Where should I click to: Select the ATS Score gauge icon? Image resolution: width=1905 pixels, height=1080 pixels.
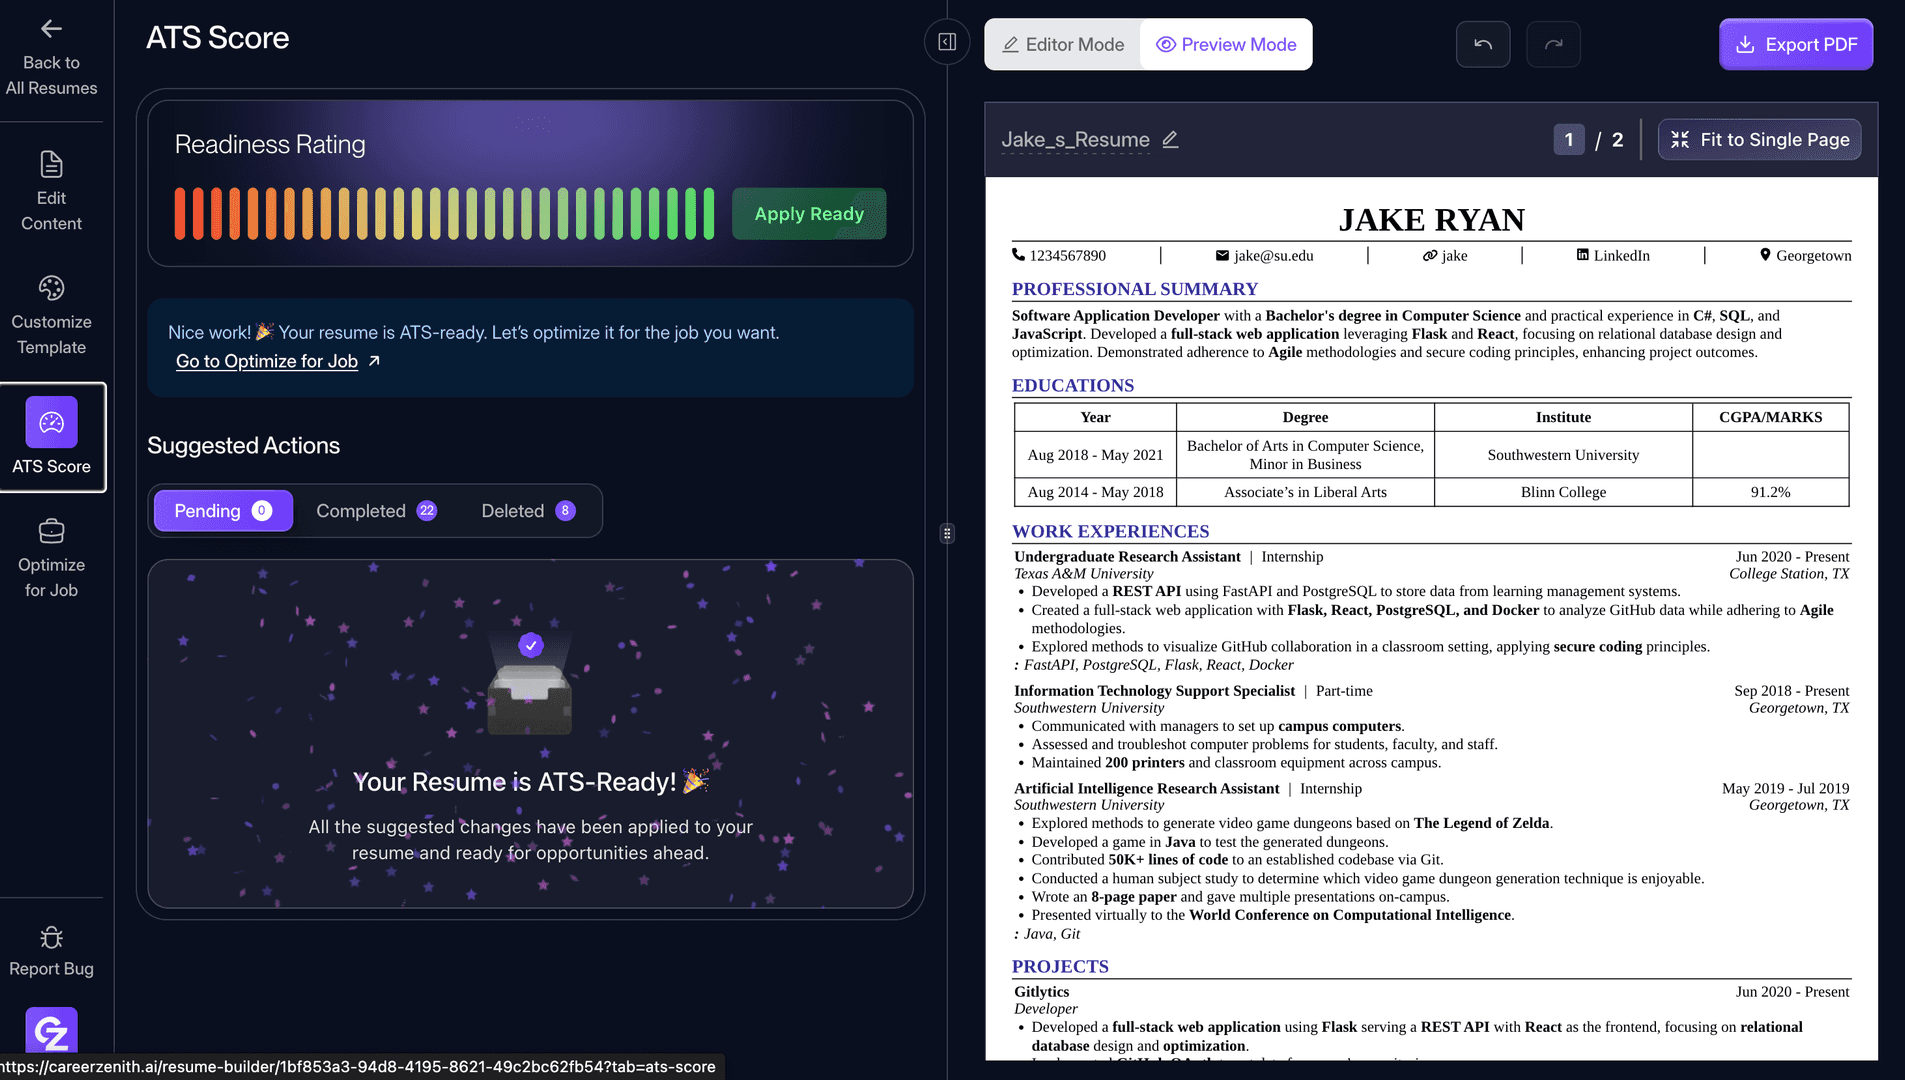51,422
